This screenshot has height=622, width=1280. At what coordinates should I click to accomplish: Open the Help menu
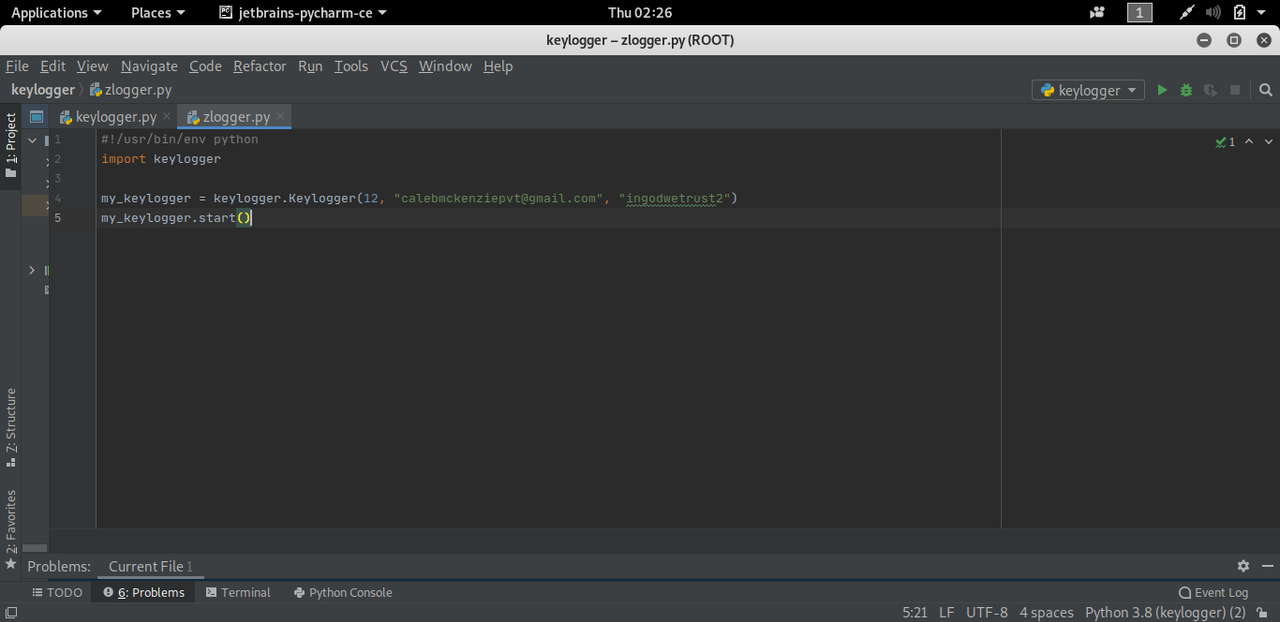498,66
